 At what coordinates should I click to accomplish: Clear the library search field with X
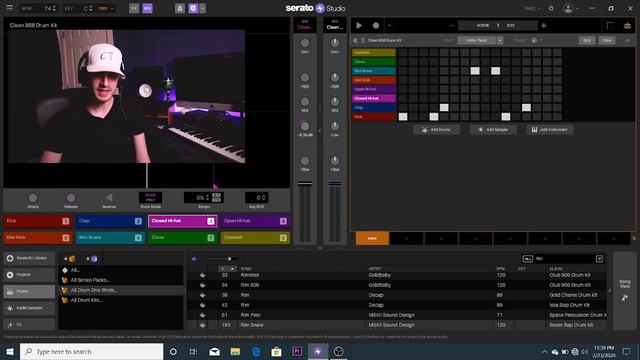(599, 259)
